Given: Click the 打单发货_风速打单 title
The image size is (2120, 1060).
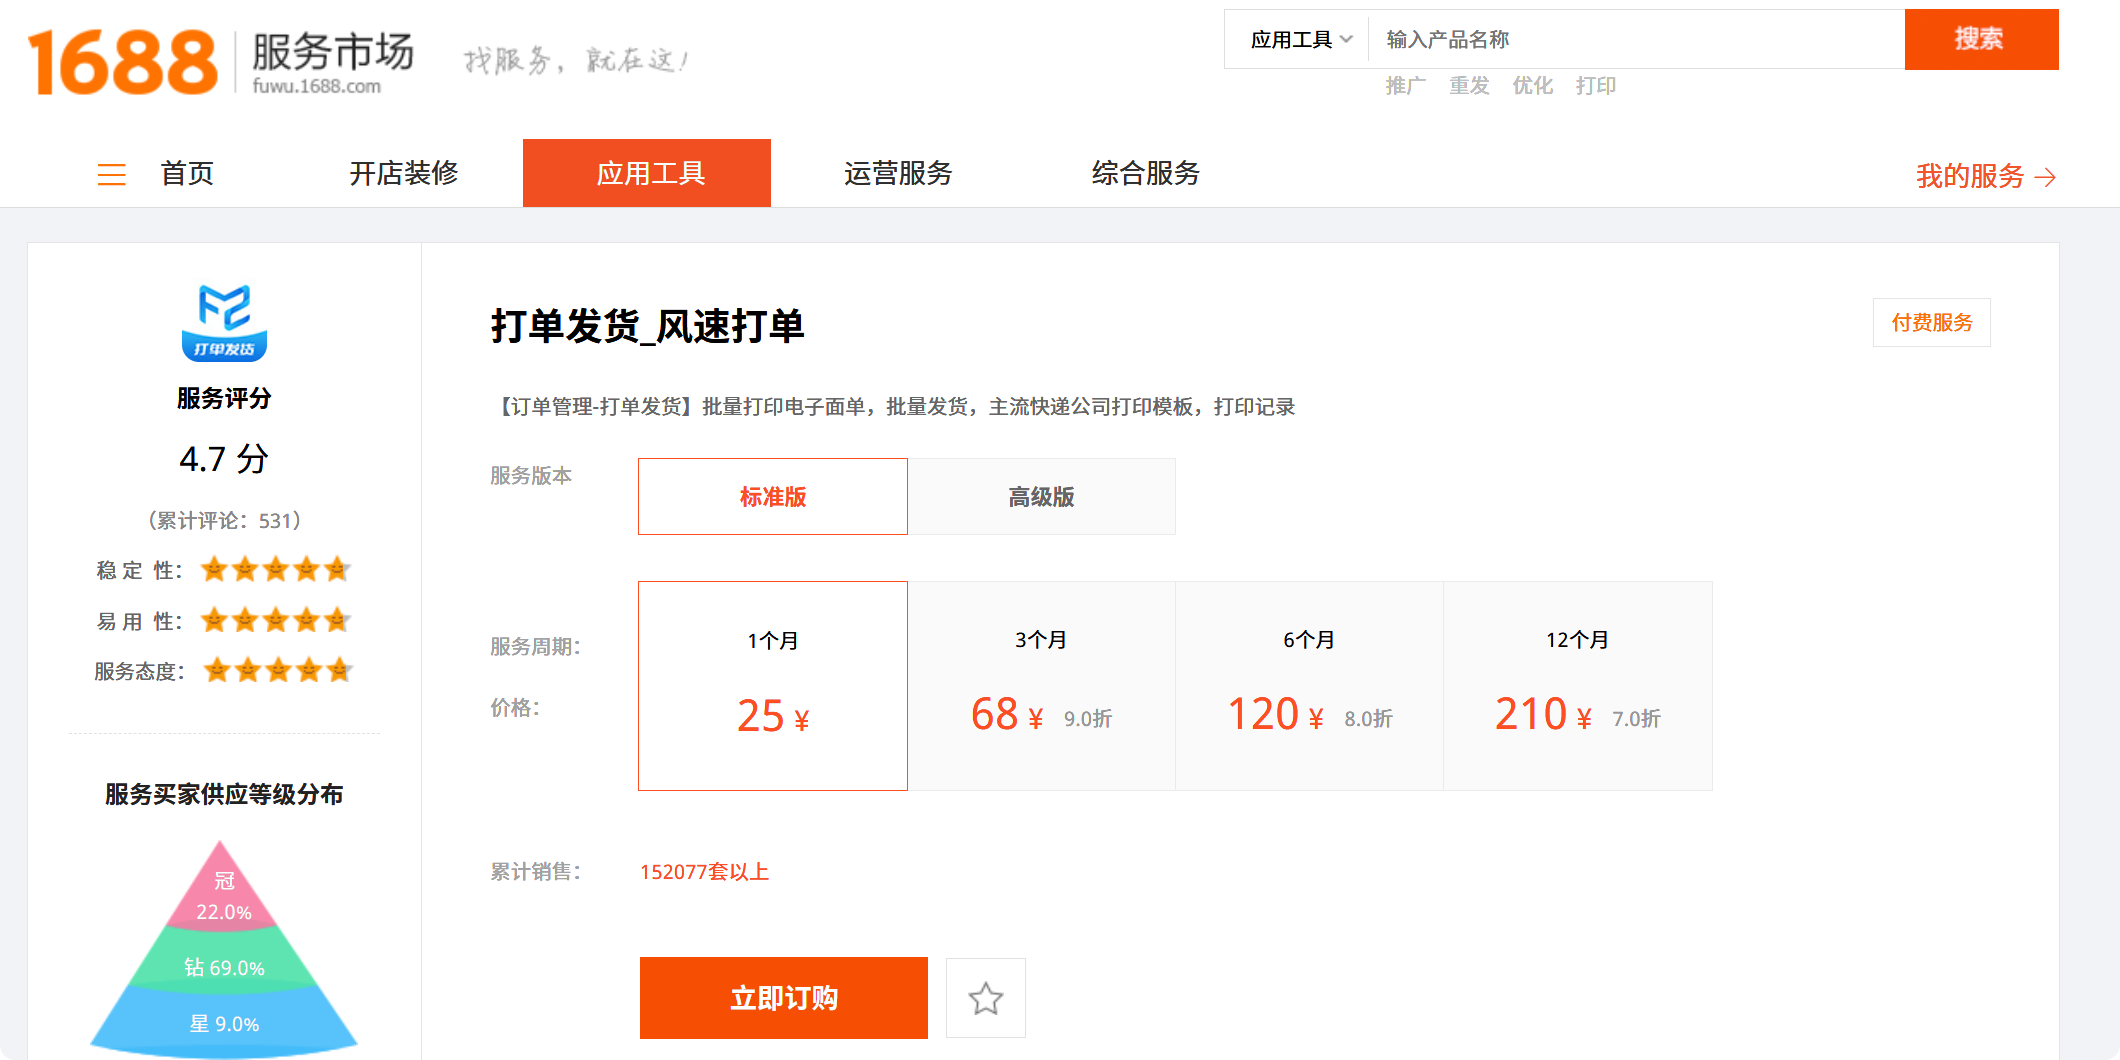Looking at the screenshot, I should click(647, 326).
